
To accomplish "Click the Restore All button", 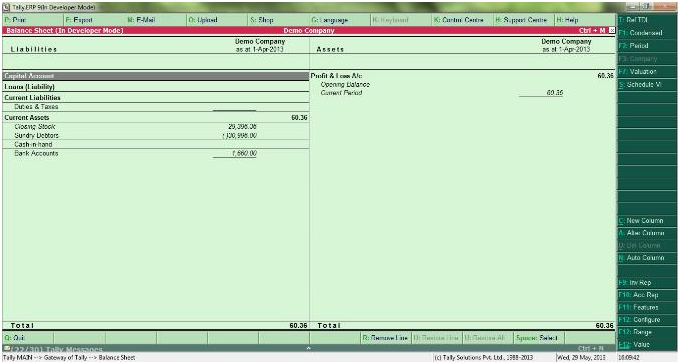I will (x=488, y=338).
